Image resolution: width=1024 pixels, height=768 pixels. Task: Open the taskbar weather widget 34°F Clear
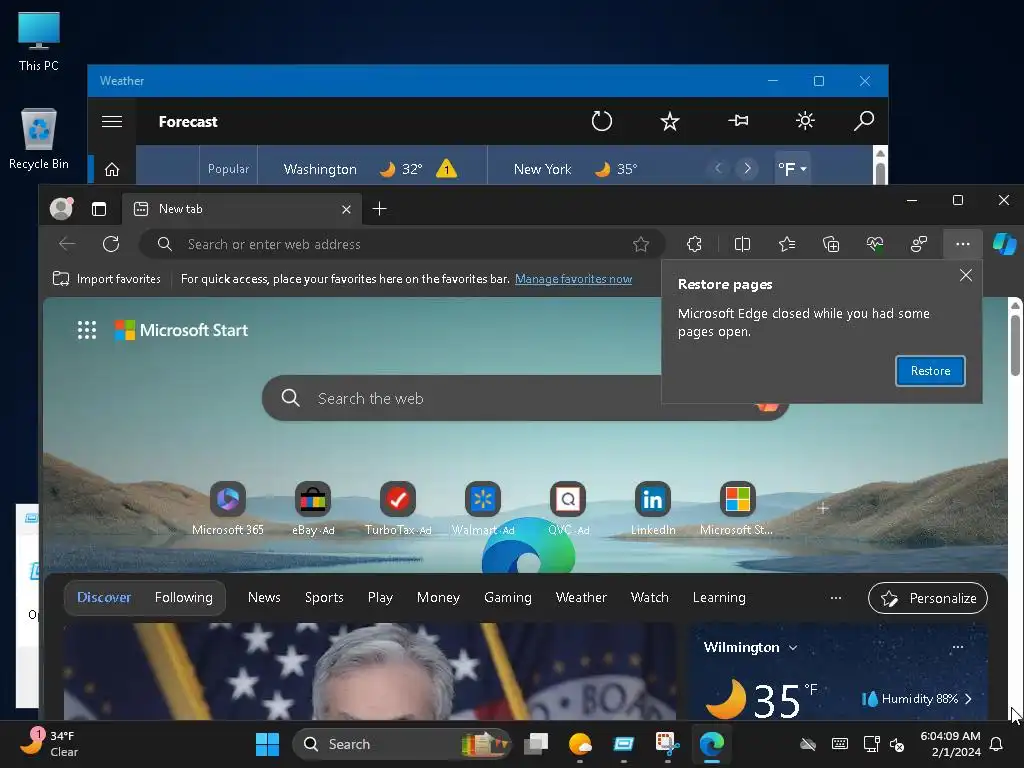pyautogui.click(x=47, y=744)
